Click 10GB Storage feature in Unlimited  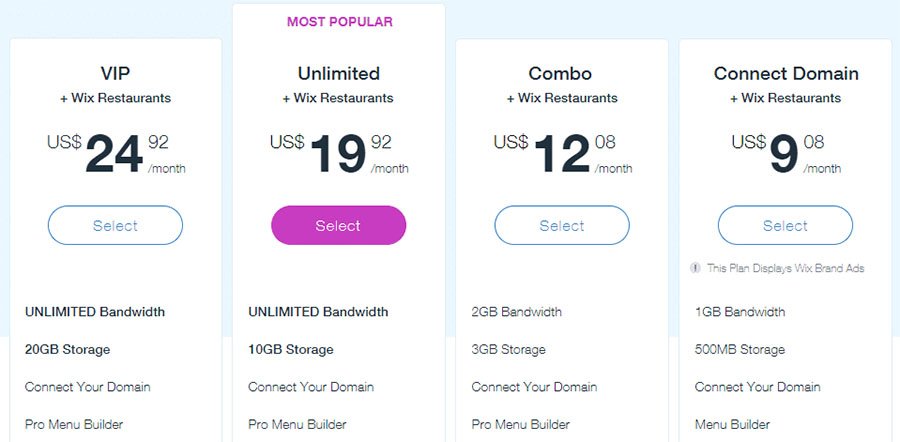(291, 349)
